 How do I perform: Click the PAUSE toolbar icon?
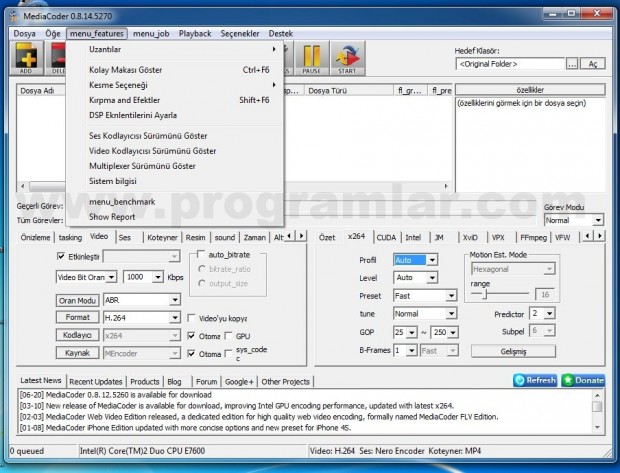point(311,59)
